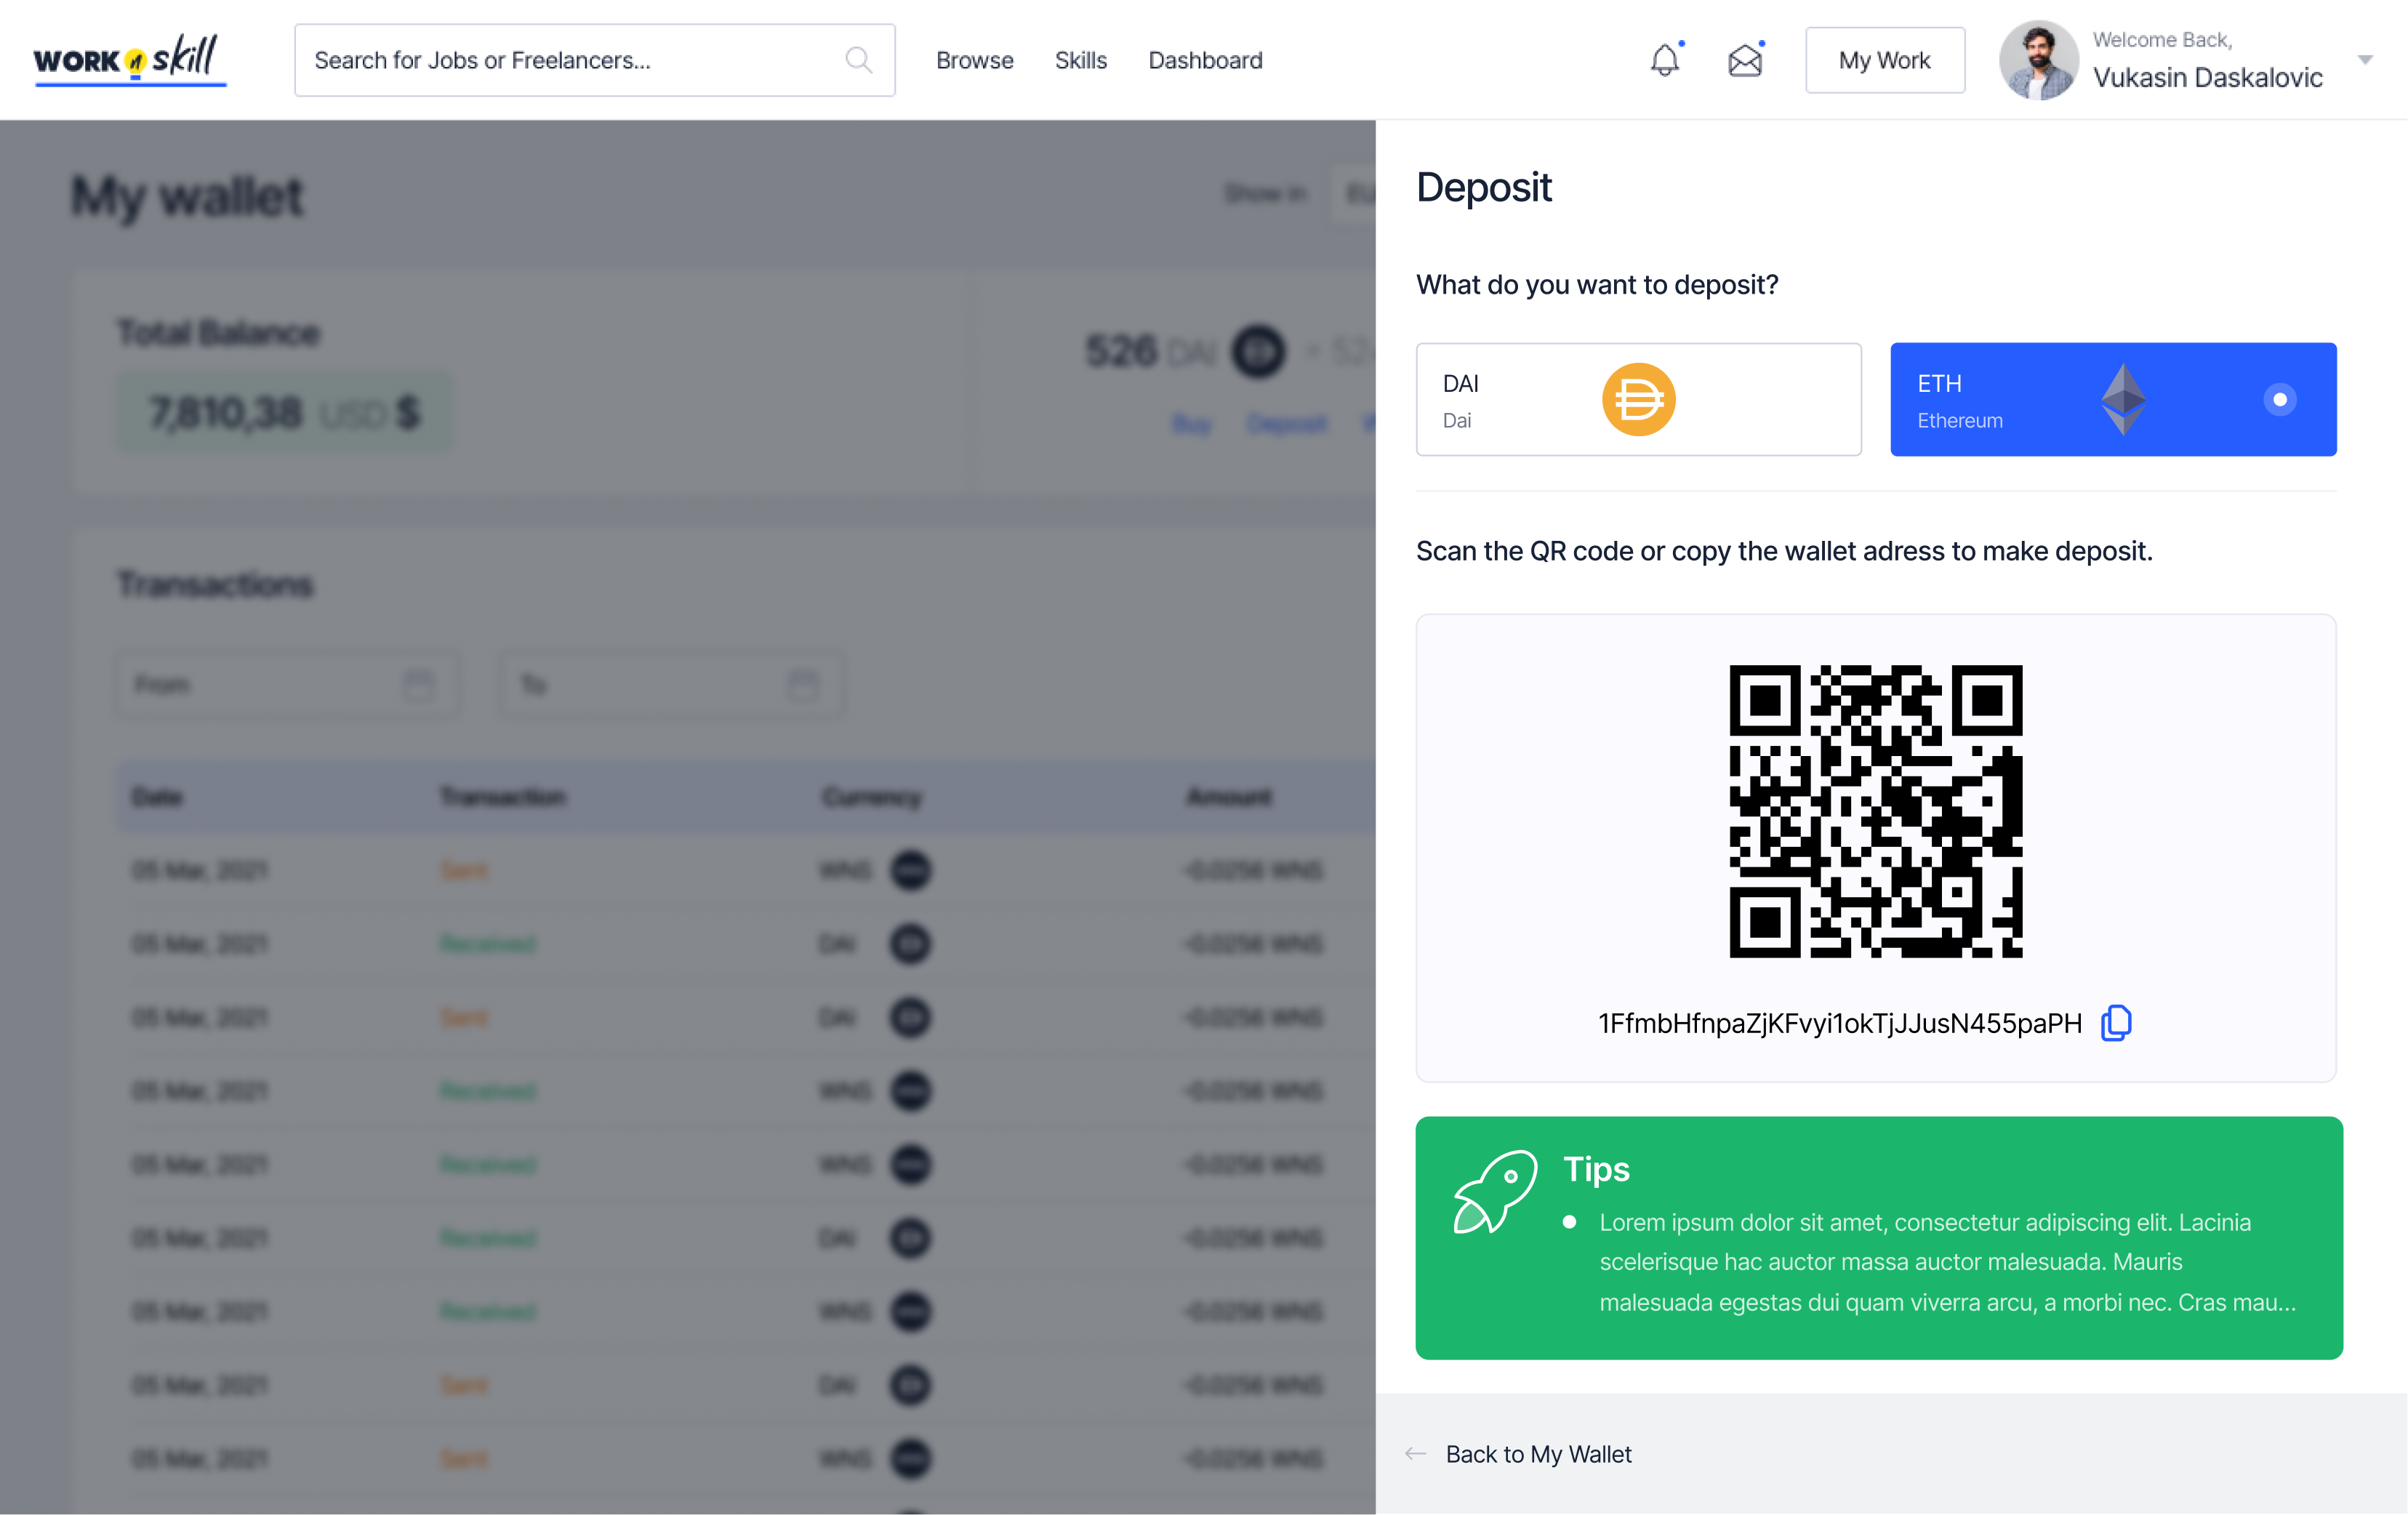Screen dimensions: 2408x1515
Task: Click the search magnifier icon
Action: click(x=858, y=60)
